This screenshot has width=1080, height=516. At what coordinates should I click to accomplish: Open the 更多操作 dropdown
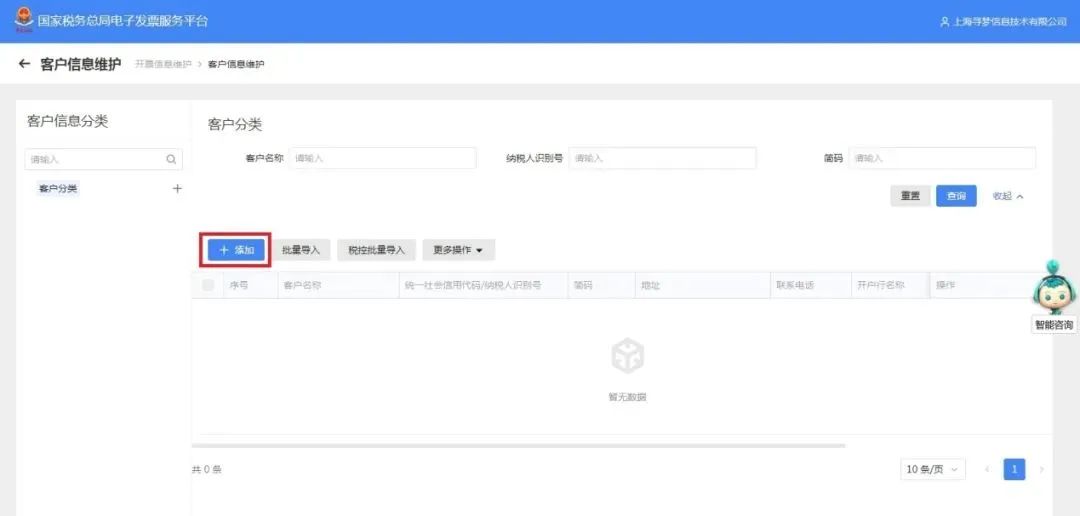(x=458, y=250)
